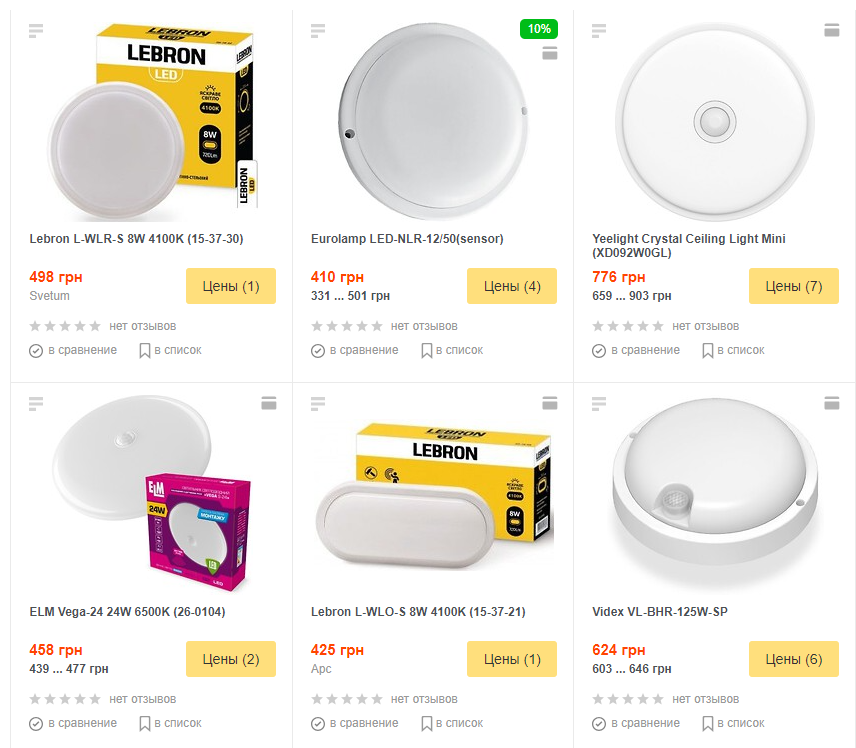Click gray card icon on Yeelight product
Image resolution: width=856 pixels, height=748 pixels.
(x=831, y=30)
